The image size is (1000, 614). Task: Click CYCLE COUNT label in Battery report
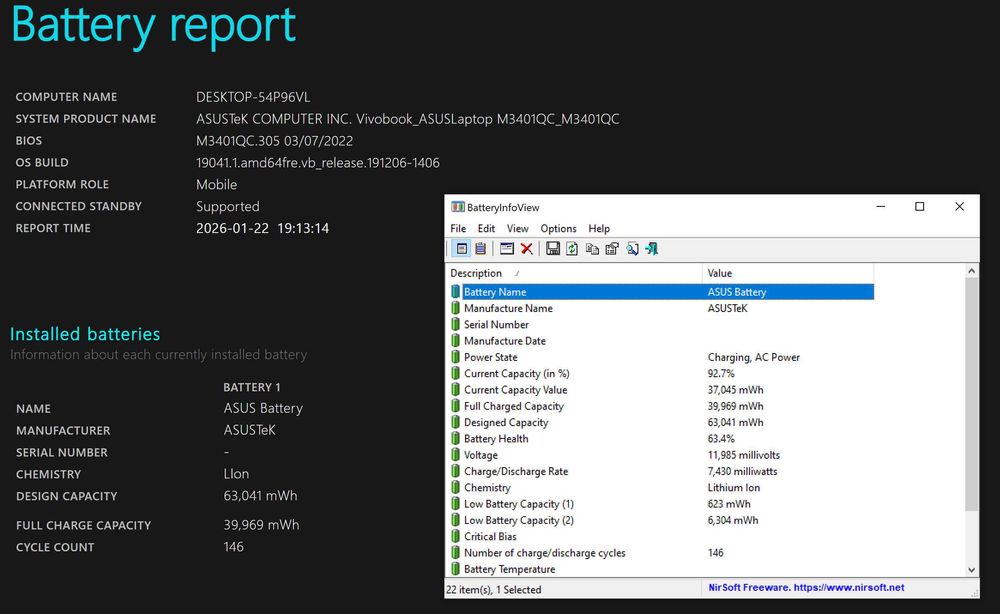tap(55, 547)
